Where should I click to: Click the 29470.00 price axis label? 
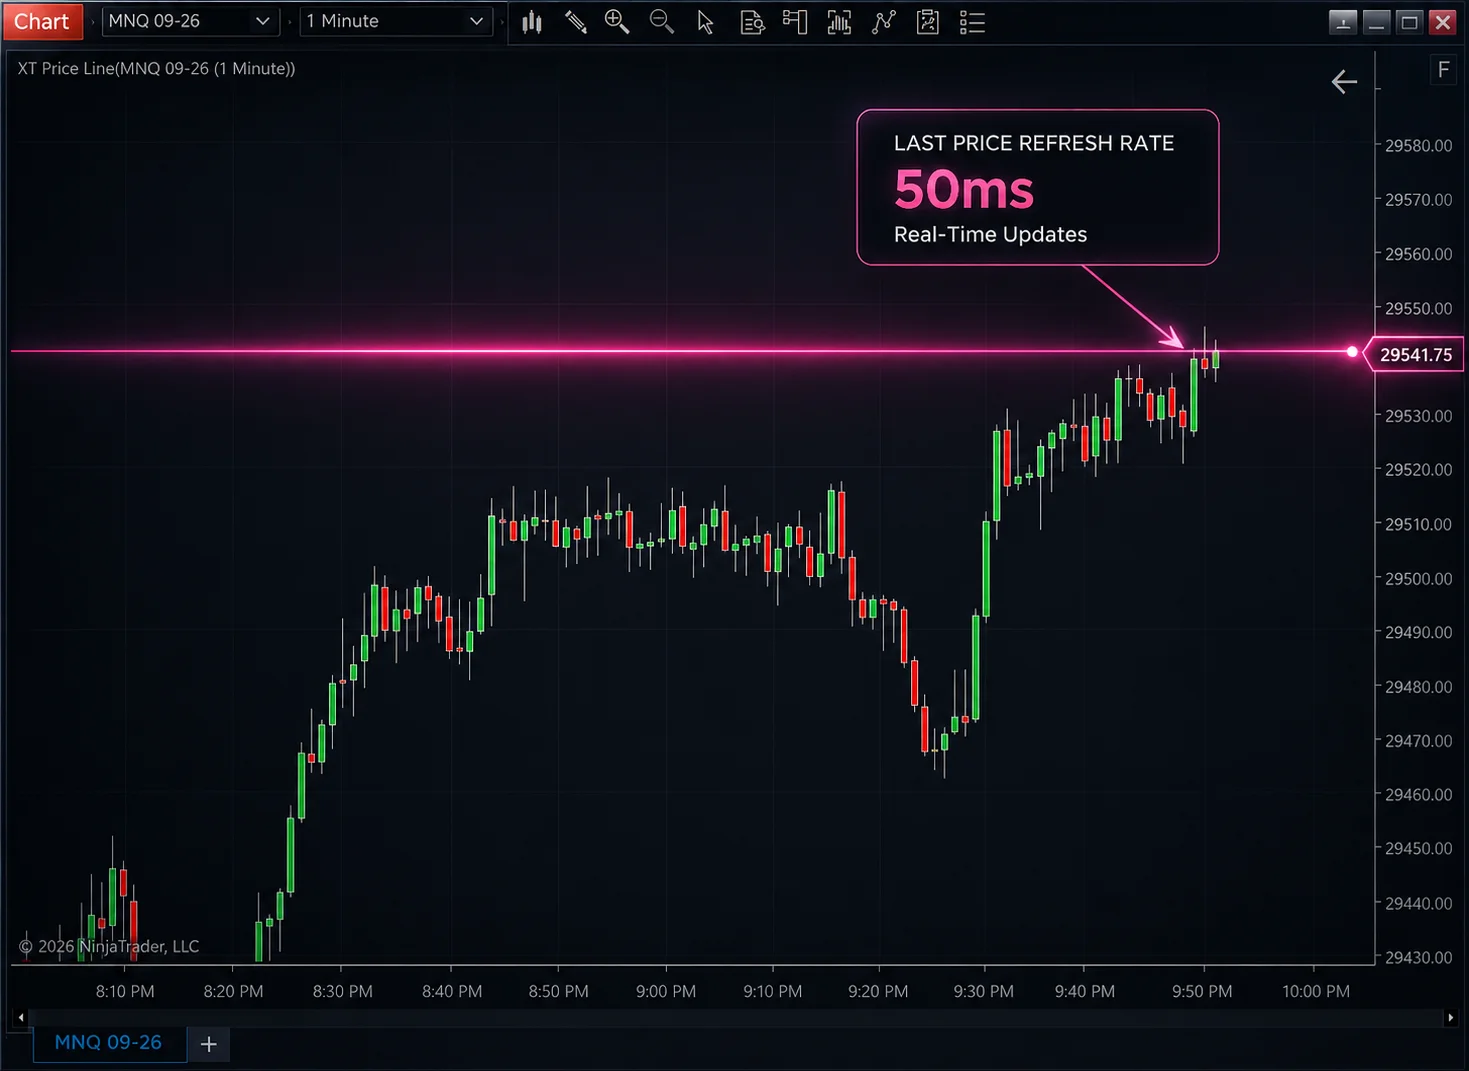click(x=1418, y=741)
